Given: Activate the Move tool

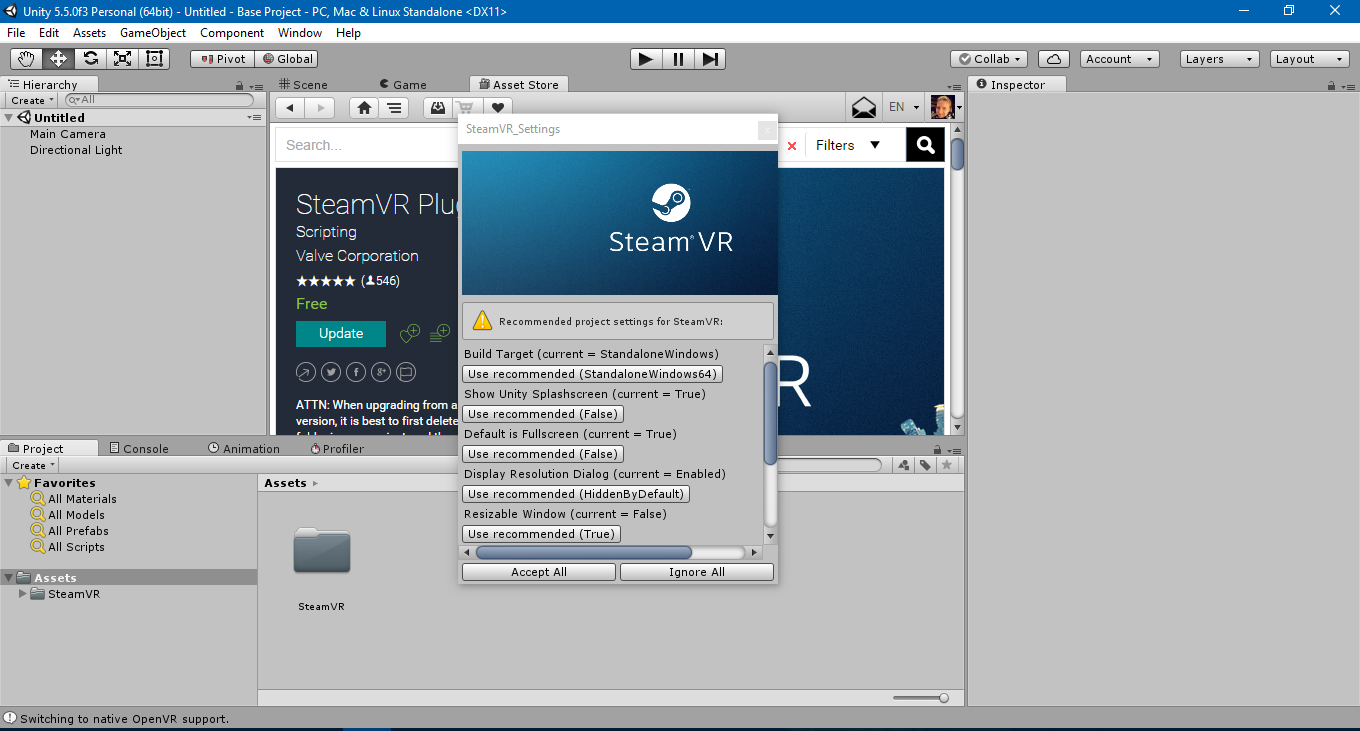Looking at the screenshot, I should [x=57, y=58].
